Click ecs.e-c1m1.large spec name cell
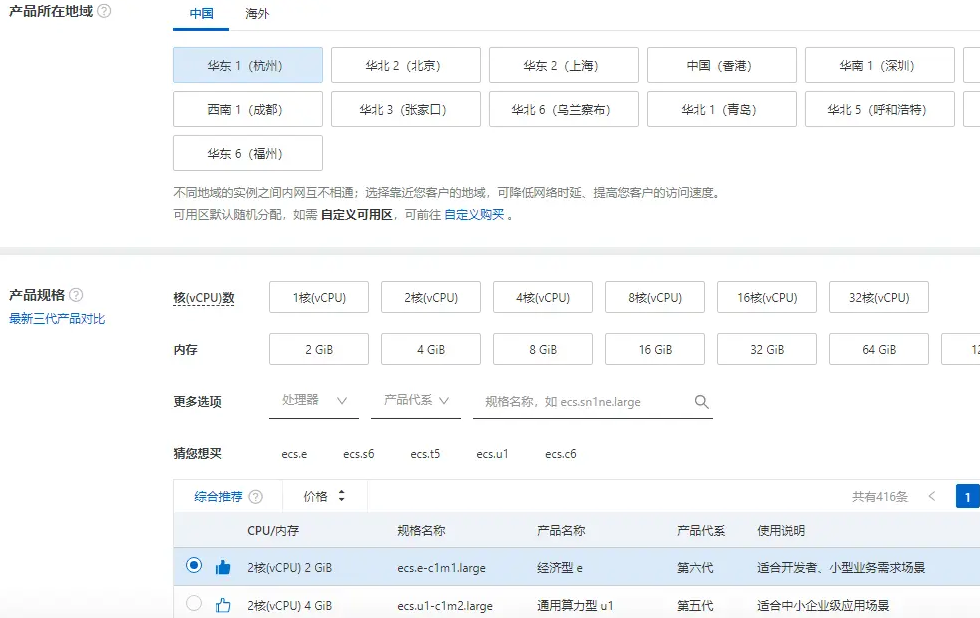This screenshot has height=618, width=980. tap(441, 568)
